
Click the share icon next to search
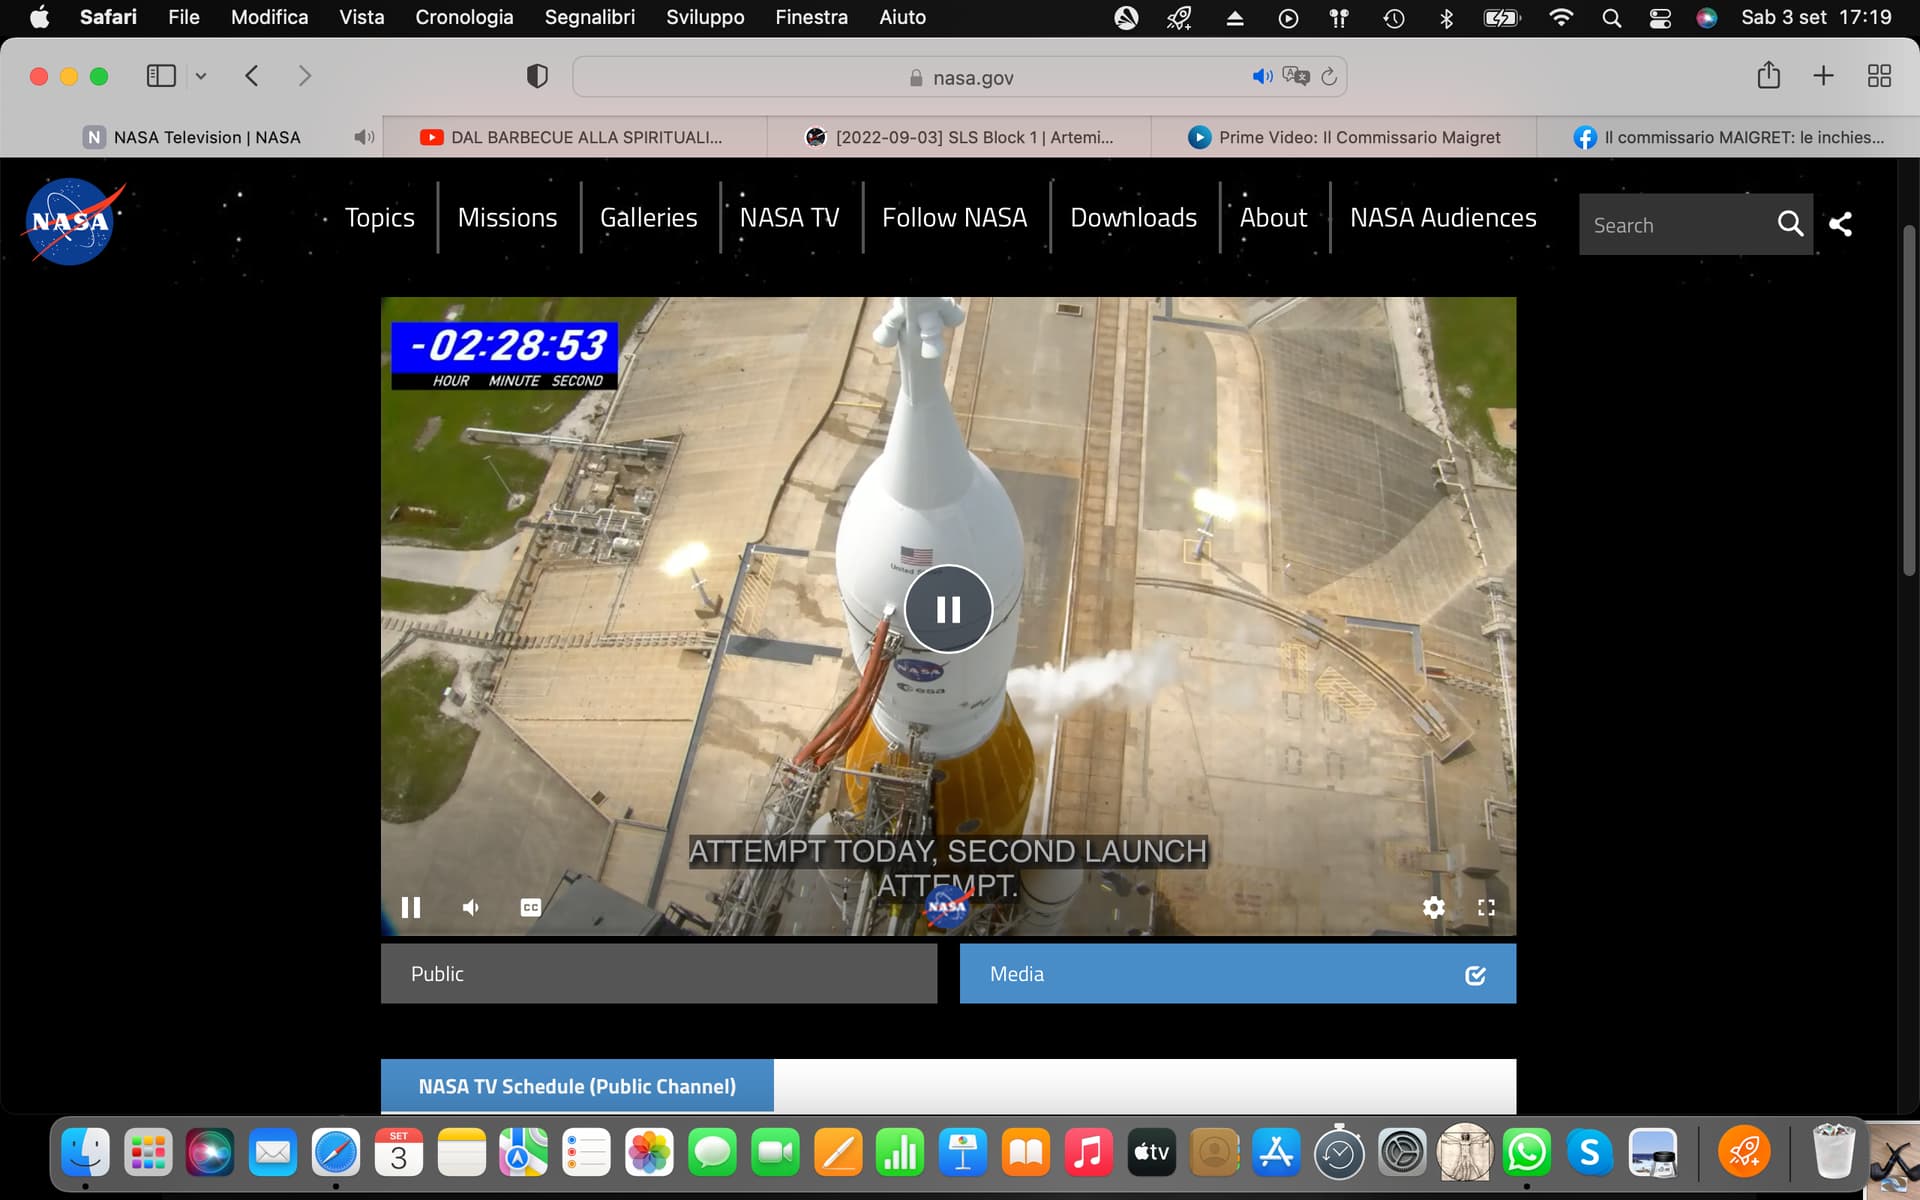(x=1840, y=224)
